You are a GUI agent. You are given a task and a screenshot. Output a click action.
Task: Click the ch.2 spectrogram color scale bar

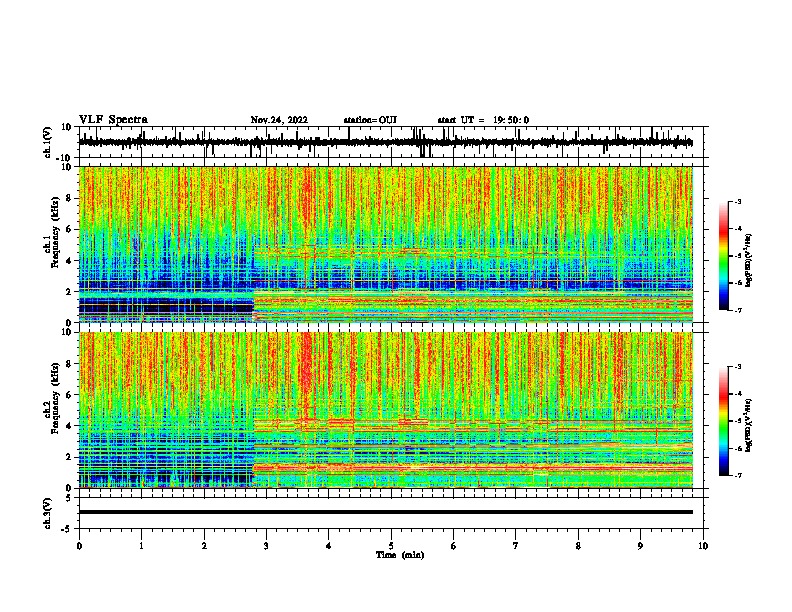click(x=724, y=421)
